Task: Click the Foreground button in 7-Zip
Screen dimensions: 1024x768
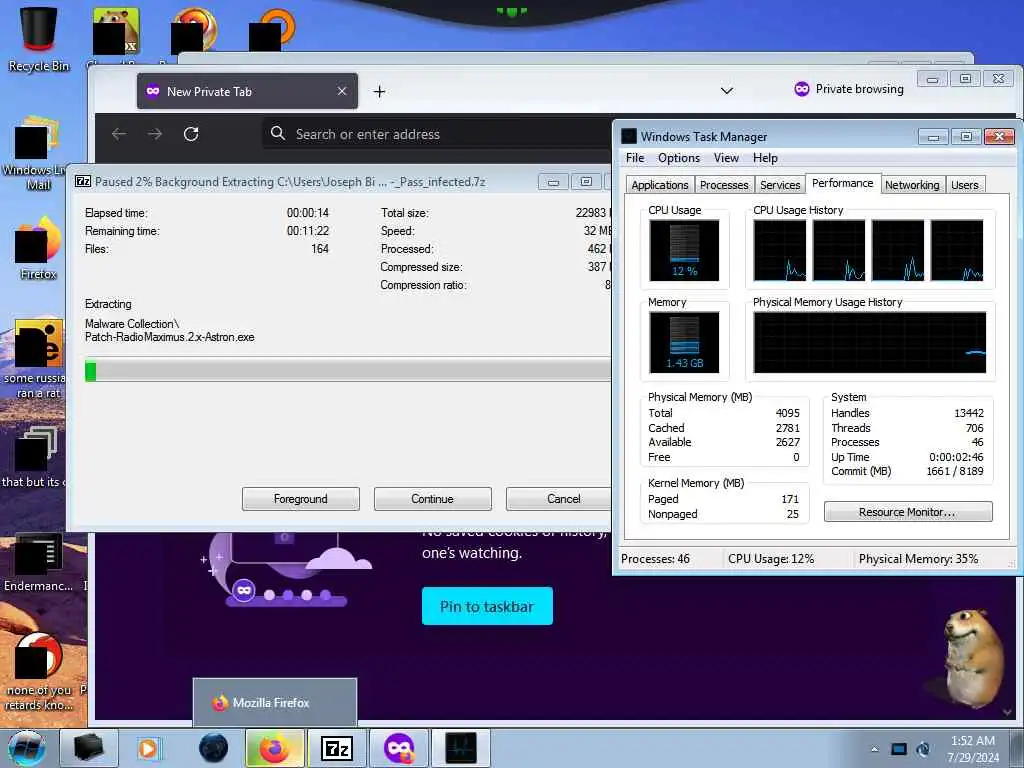Action: pyautogui.click(x=300, y=499)
